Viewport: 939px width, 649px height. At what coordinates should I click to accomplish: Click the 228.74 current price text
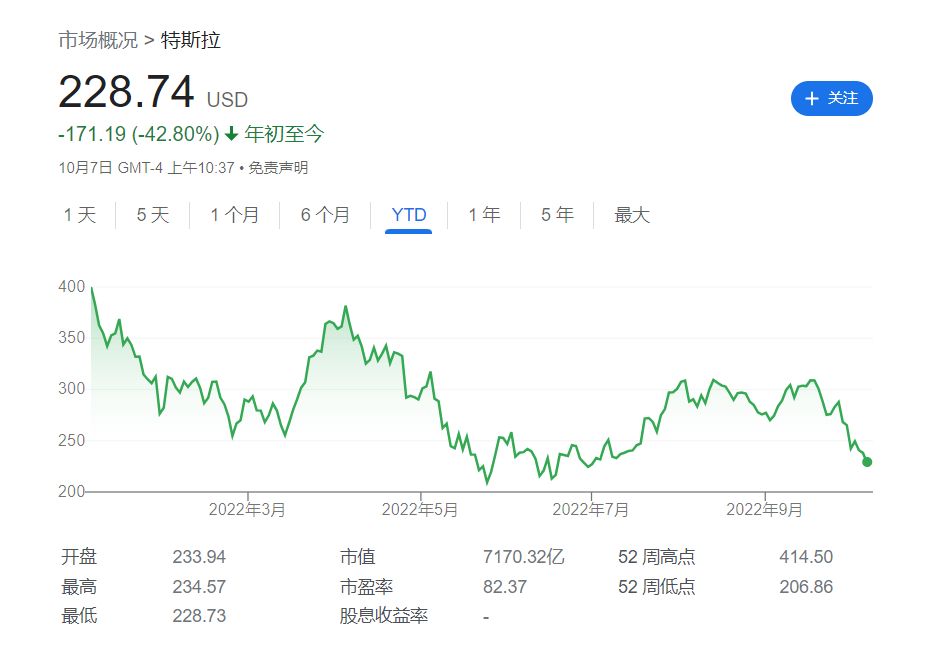tap(126, 92)
